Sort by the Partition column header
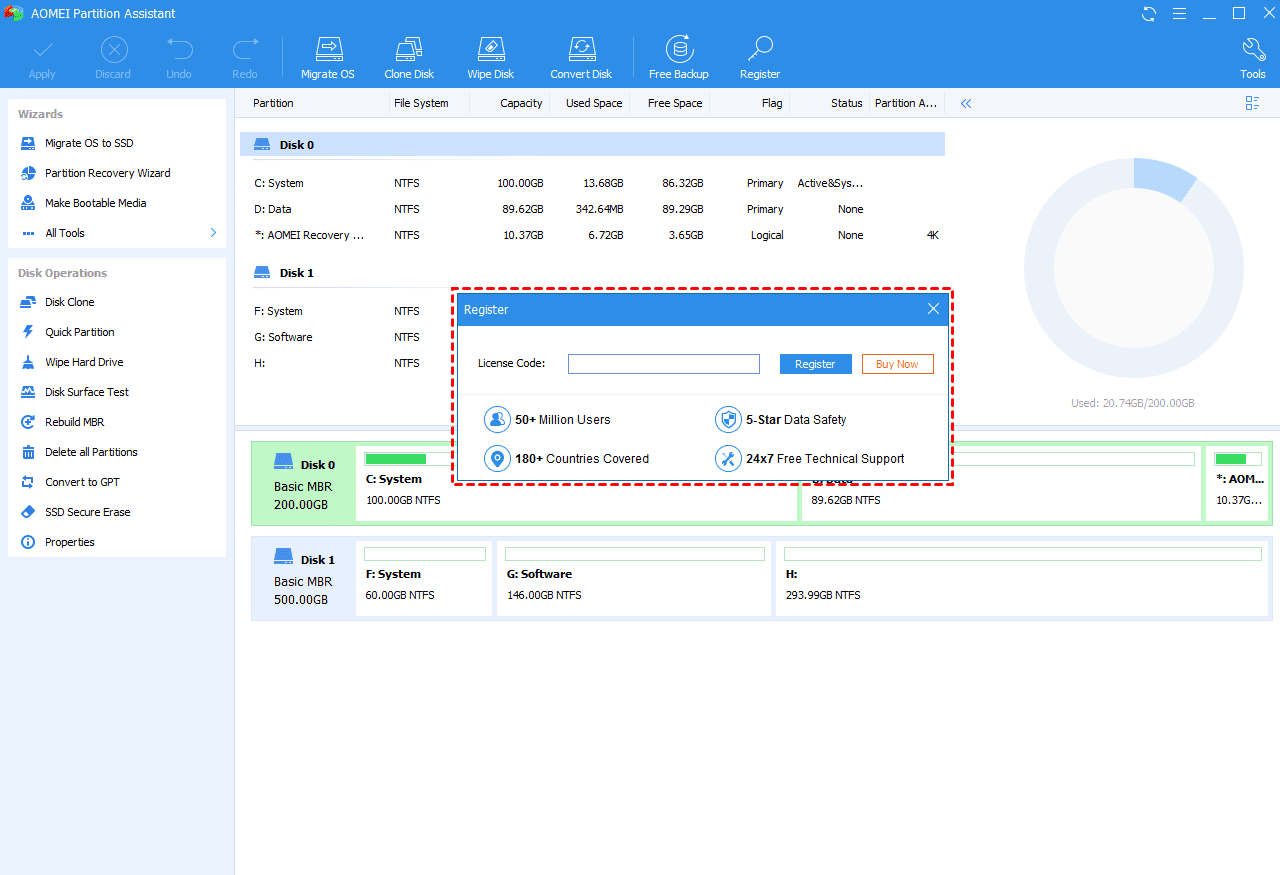1280x875 pixels. pyautogui.click(x=273, y=103)
